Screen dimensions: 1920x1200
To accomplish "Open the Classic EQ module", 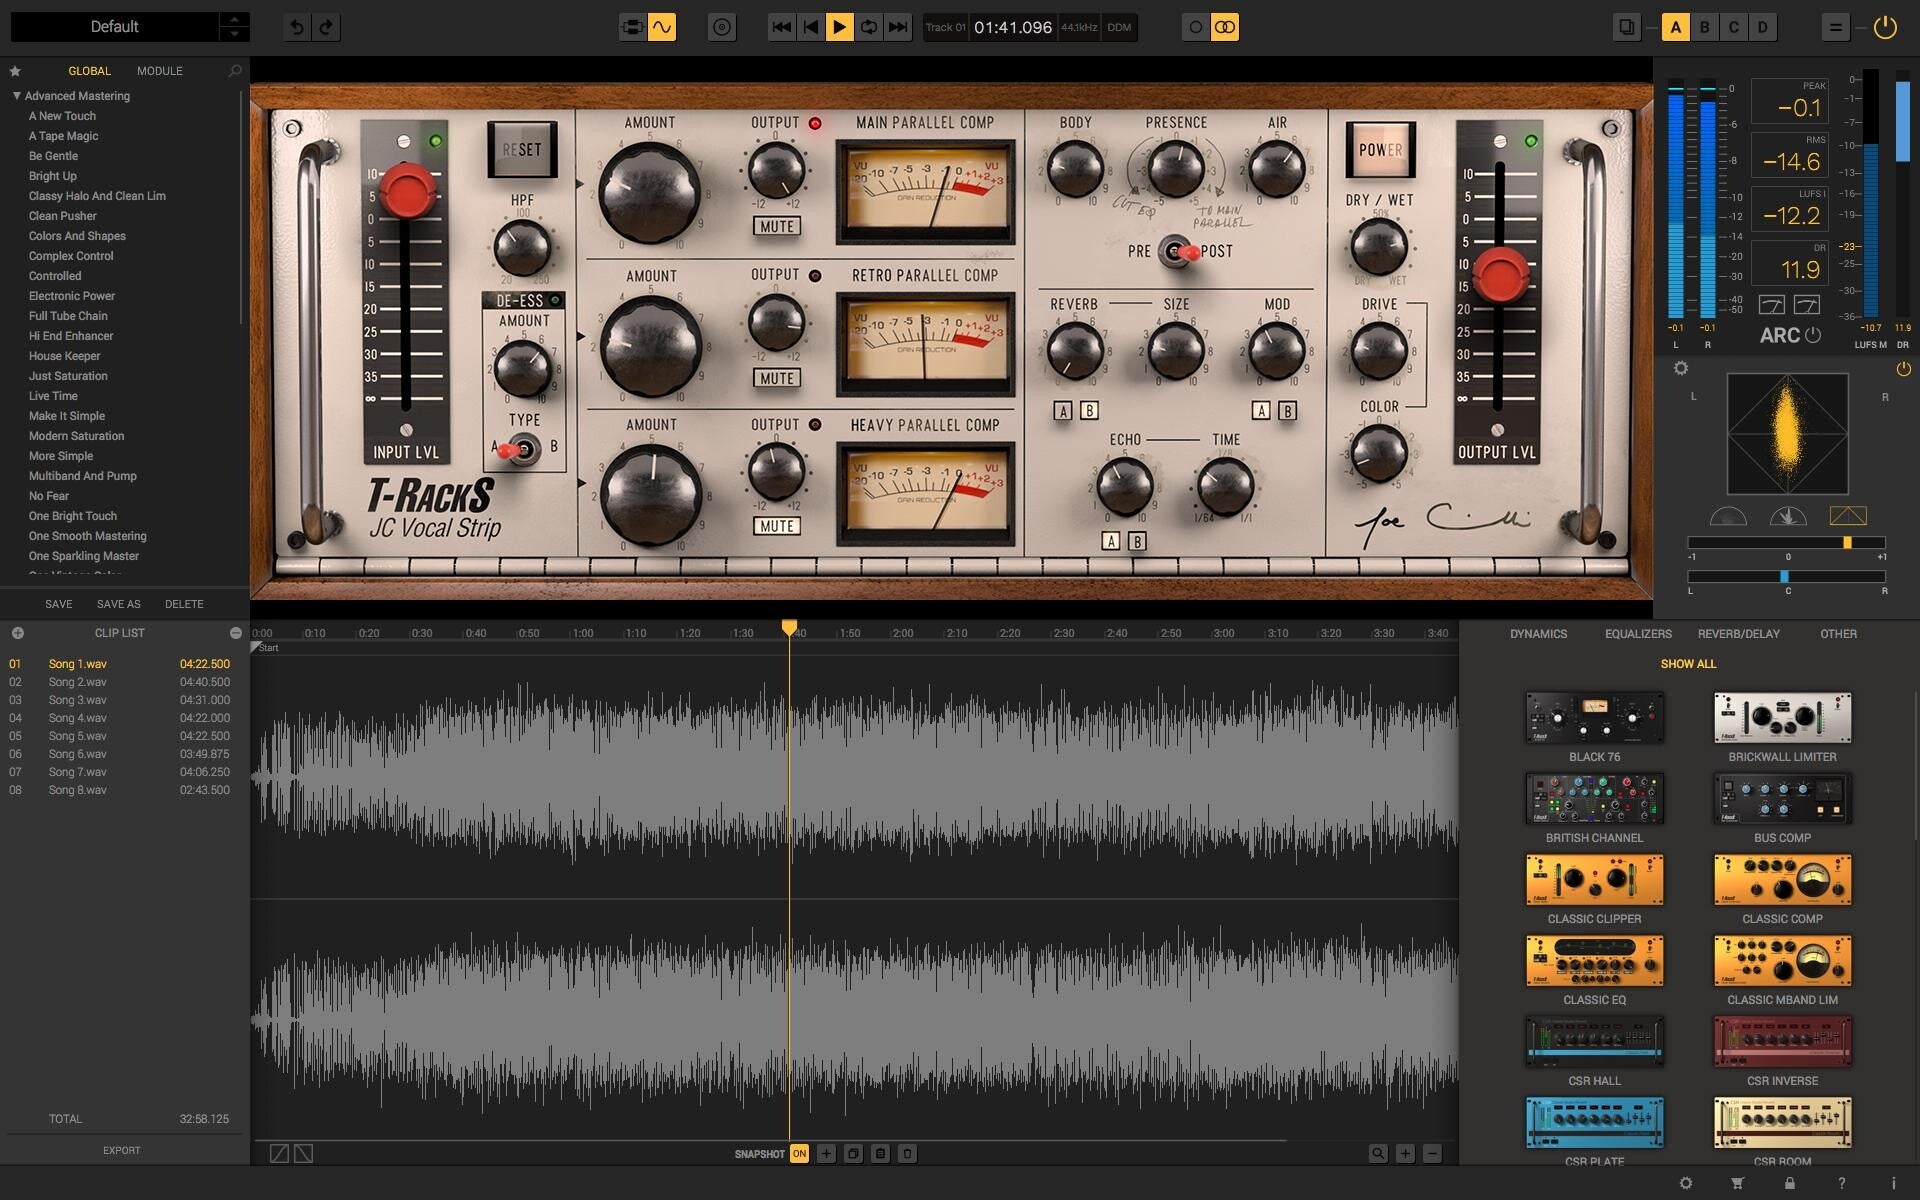I will 1593,960.
